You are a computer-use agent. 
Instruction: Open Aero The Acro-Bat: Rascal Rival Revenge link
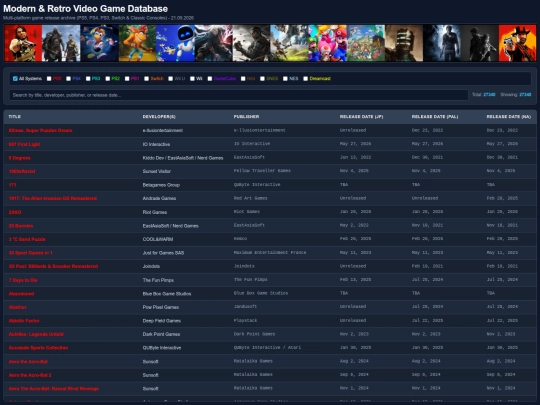tap(53, 388)
